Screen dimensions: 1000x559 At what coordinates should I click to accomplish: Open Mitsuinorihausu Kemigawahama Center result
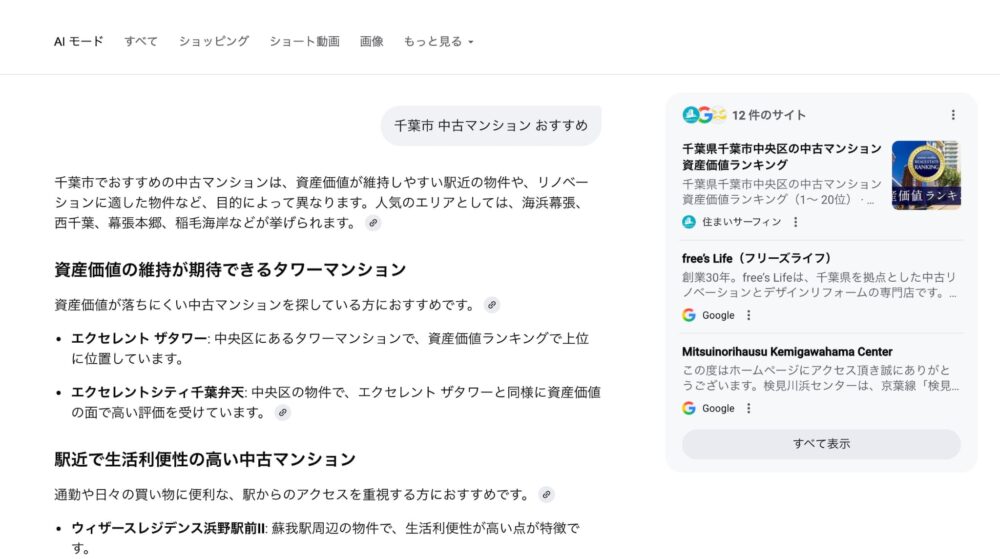tap(787, 351)
